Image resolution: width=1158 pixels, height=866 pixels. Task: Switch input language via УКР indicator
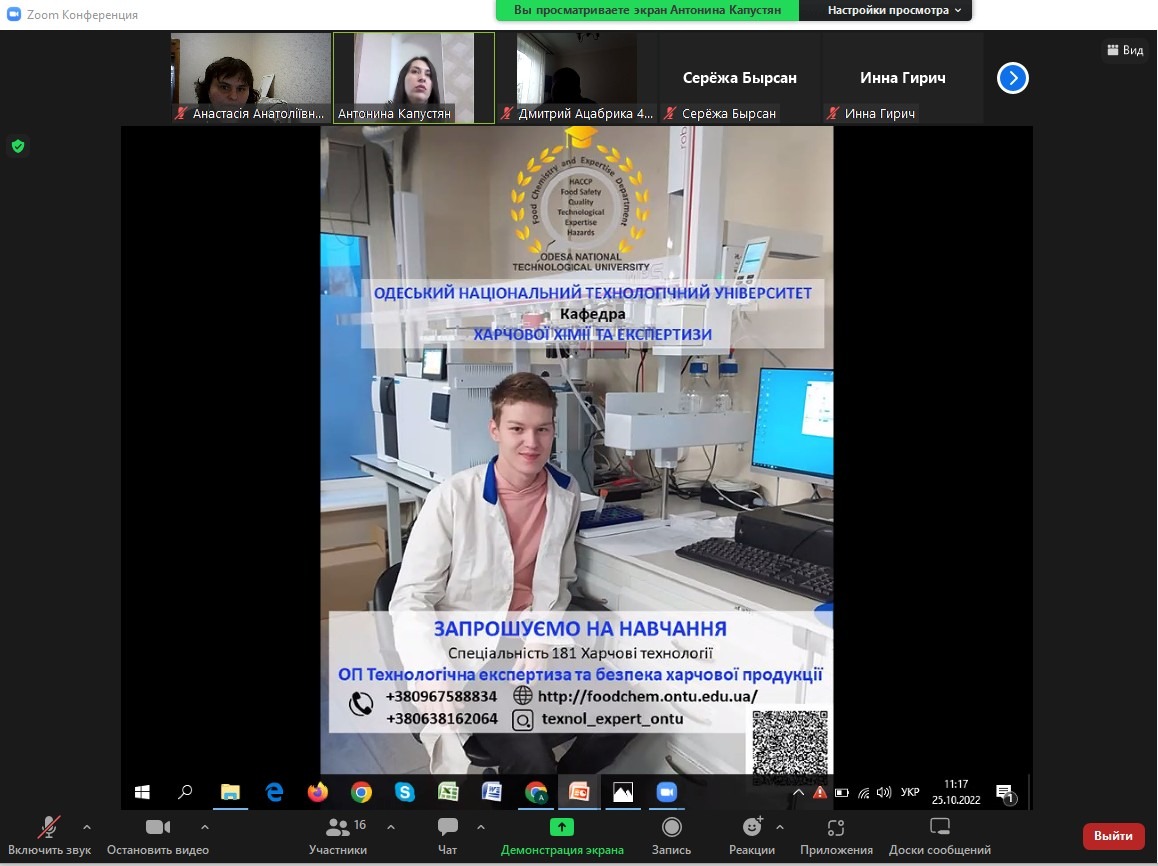[x=910, y=792]
